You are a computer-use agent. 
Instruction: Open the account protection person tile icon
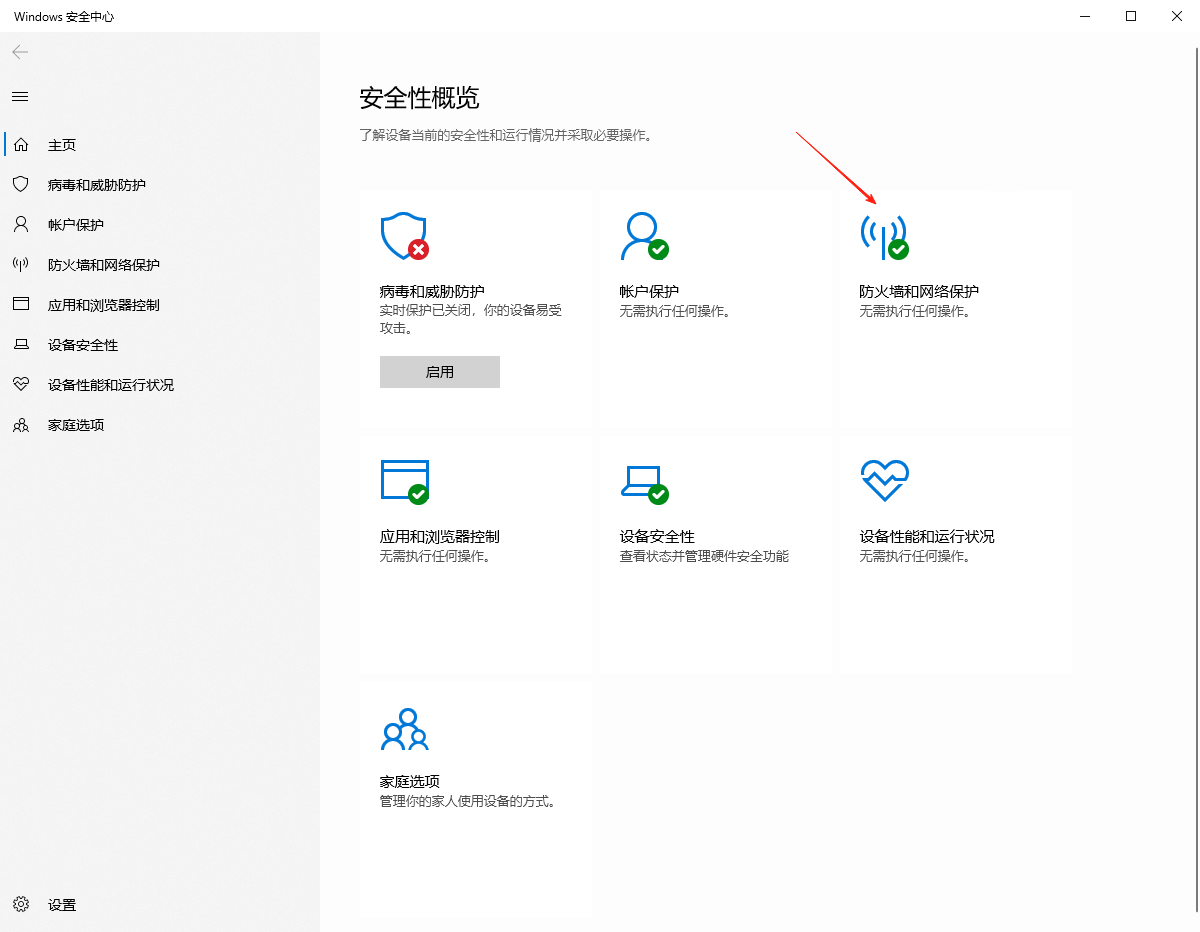coord(643,236)
